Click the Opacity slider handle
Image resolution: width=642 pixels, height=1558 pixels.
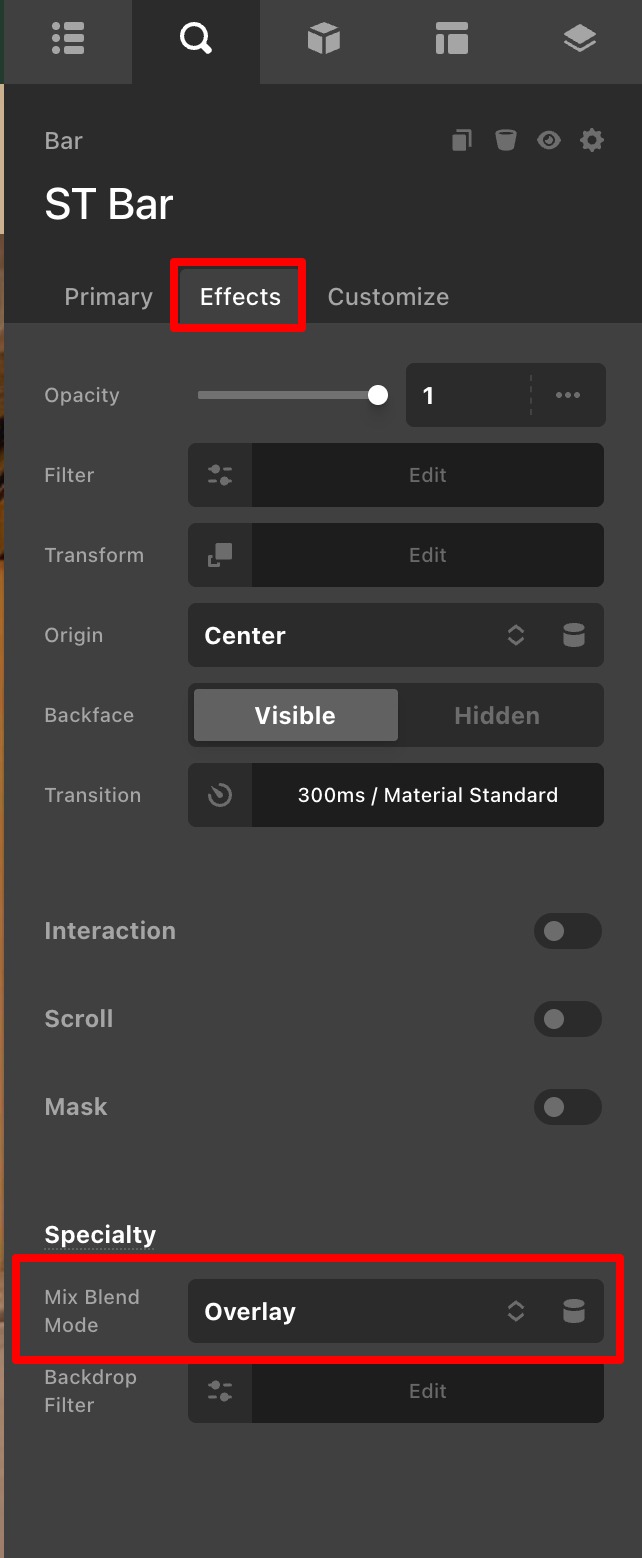pos(378,395)
